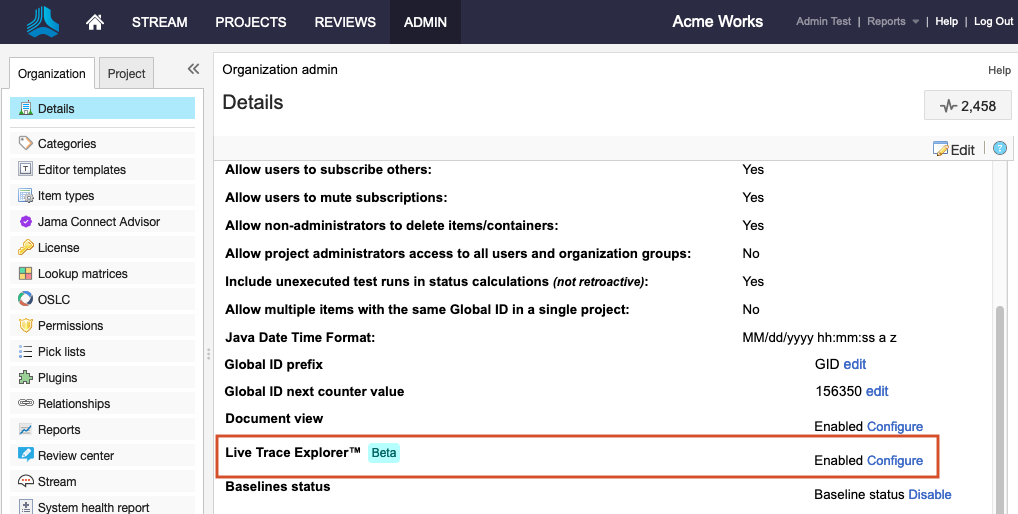Click the Categories tag icon
This screenshot has height=514, width=1018.
click(x=25, y=143)
